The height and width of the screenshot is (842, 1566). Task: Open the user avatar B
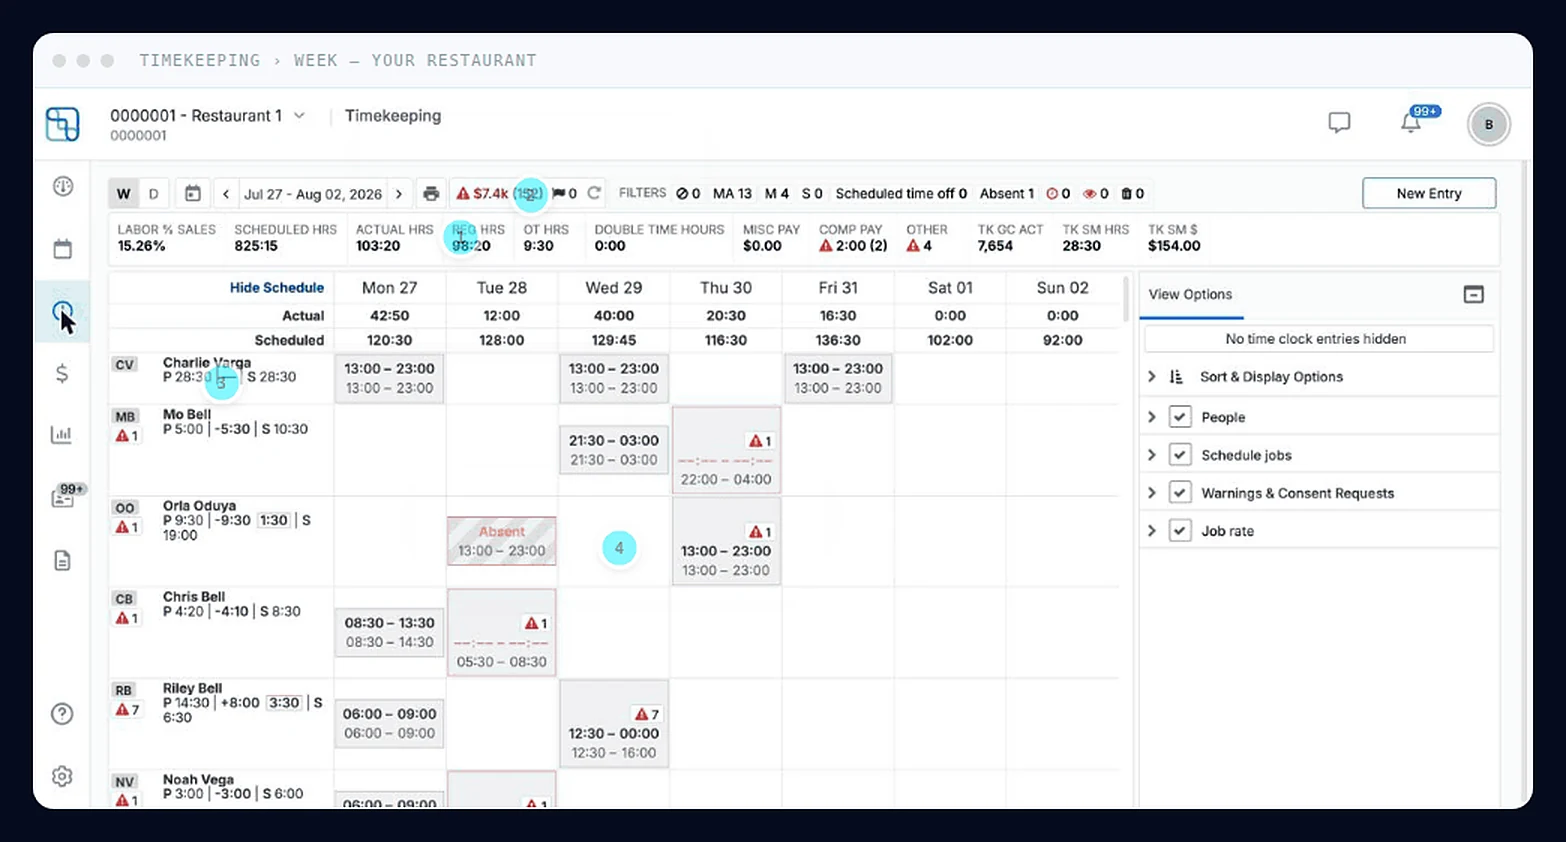point(1488,124)
